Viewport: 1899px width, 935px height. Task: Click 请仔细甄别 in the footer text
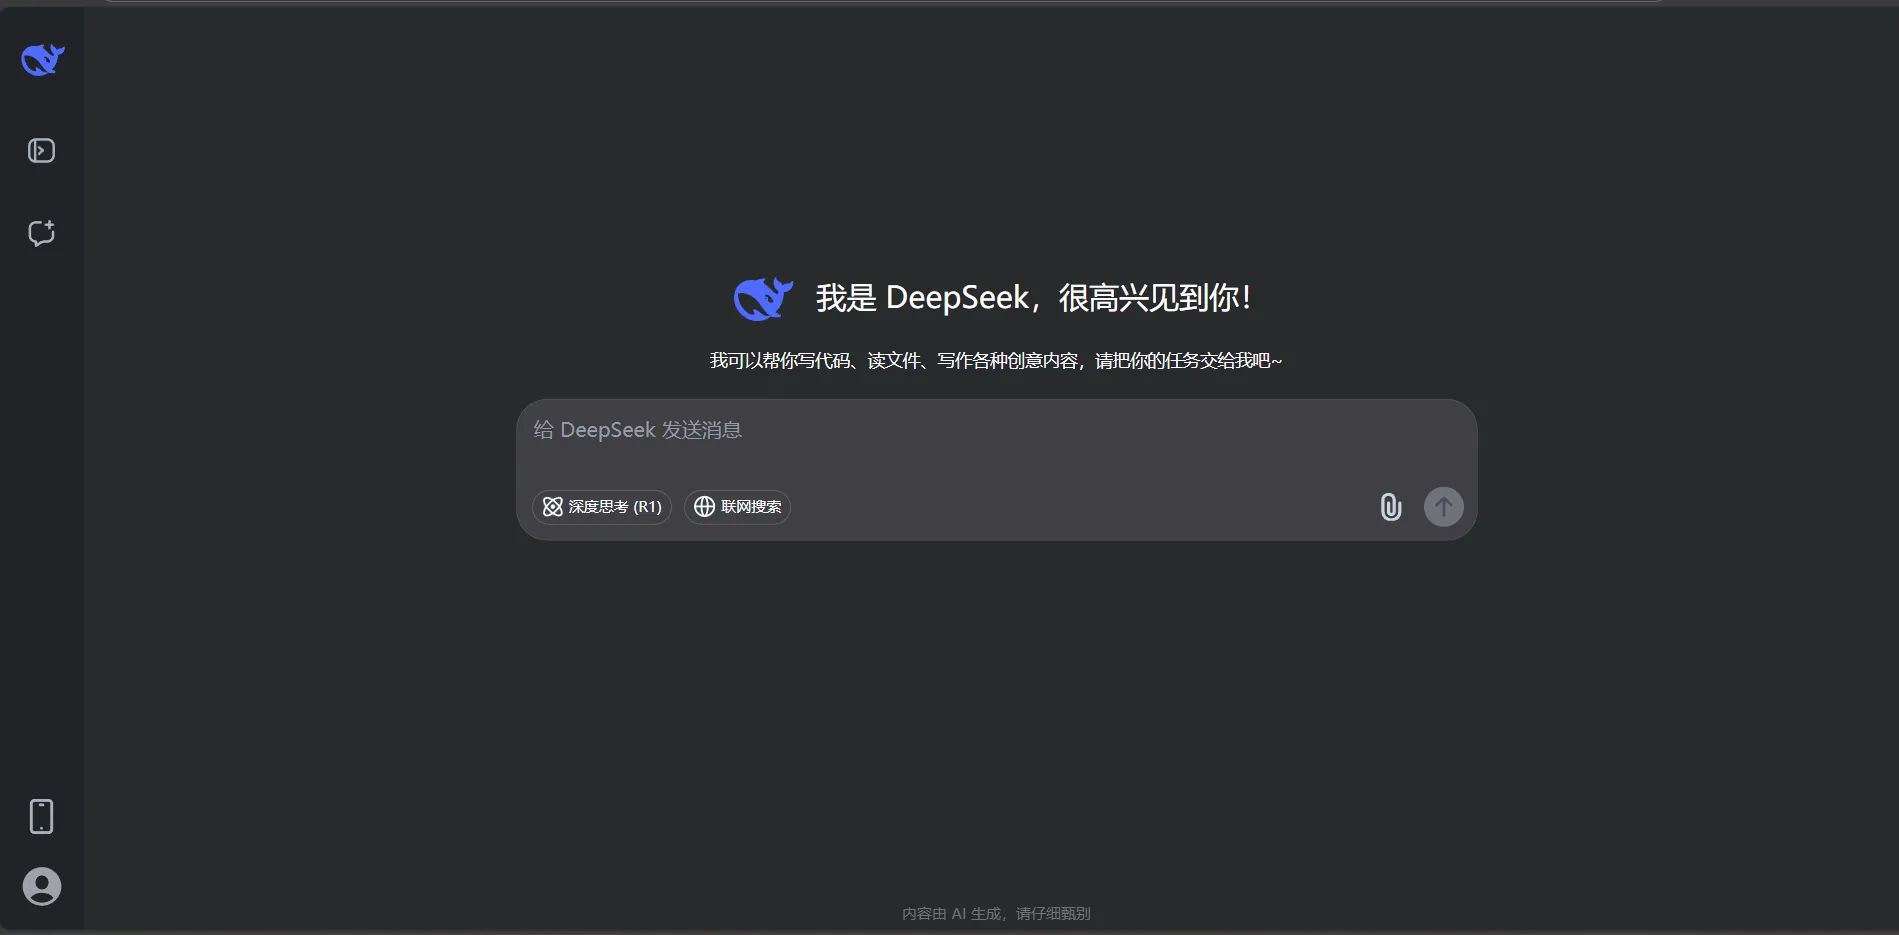point(1053,913)
